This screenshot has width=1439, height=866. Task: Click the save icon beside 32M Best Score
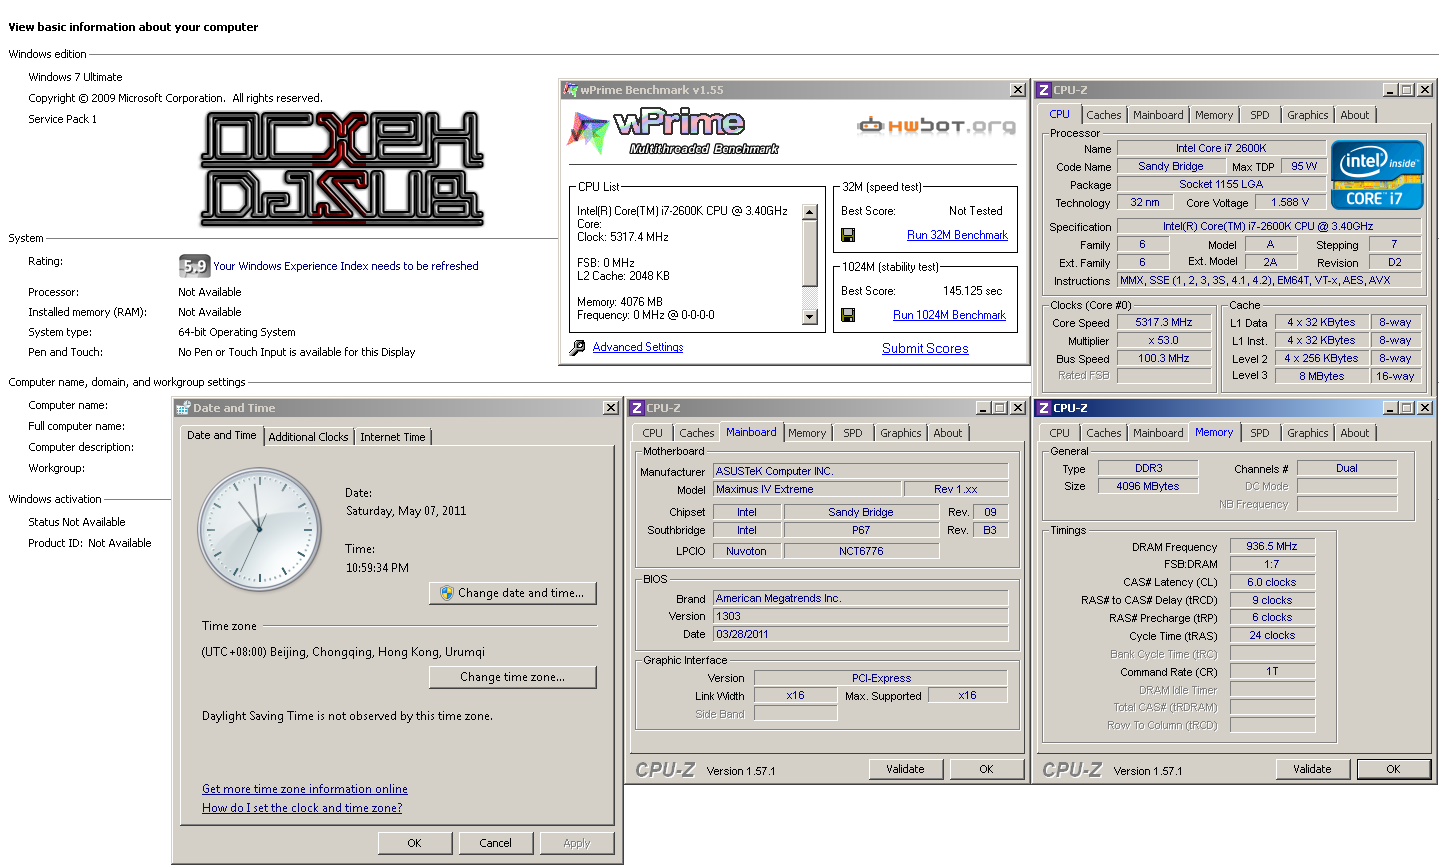[x=848, y=235]
